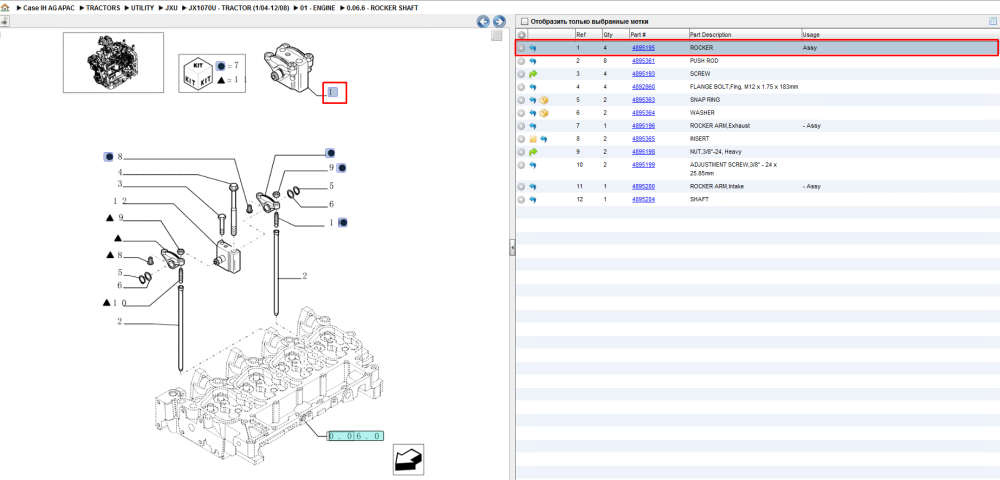The height and width of the screenshot is (480, 1000).
Task: Select the SHAFT description cell
Action: [698, 200]
